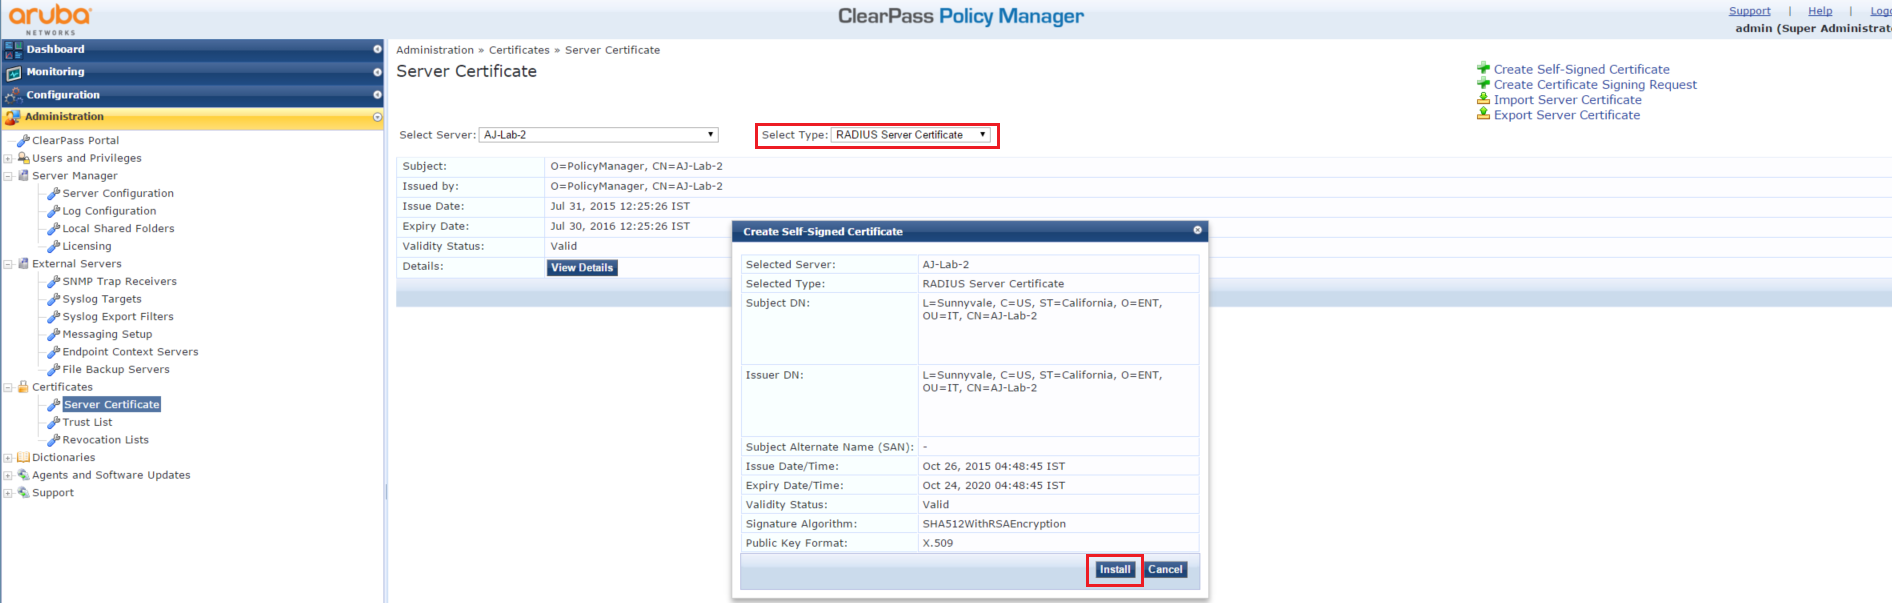
Task: Click the Syslog Targets wrench icon
Action: click(x=54, y=299)
